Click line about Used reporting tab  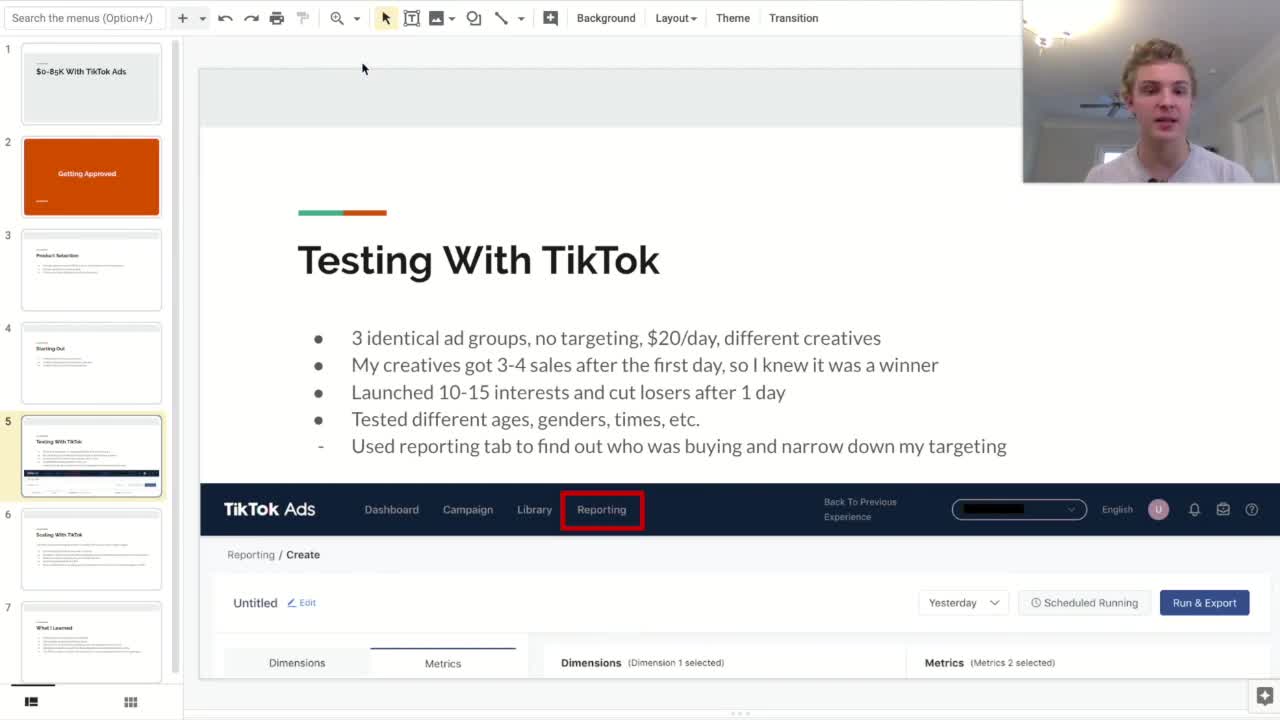pyautogui.click(x=679, y=446)
